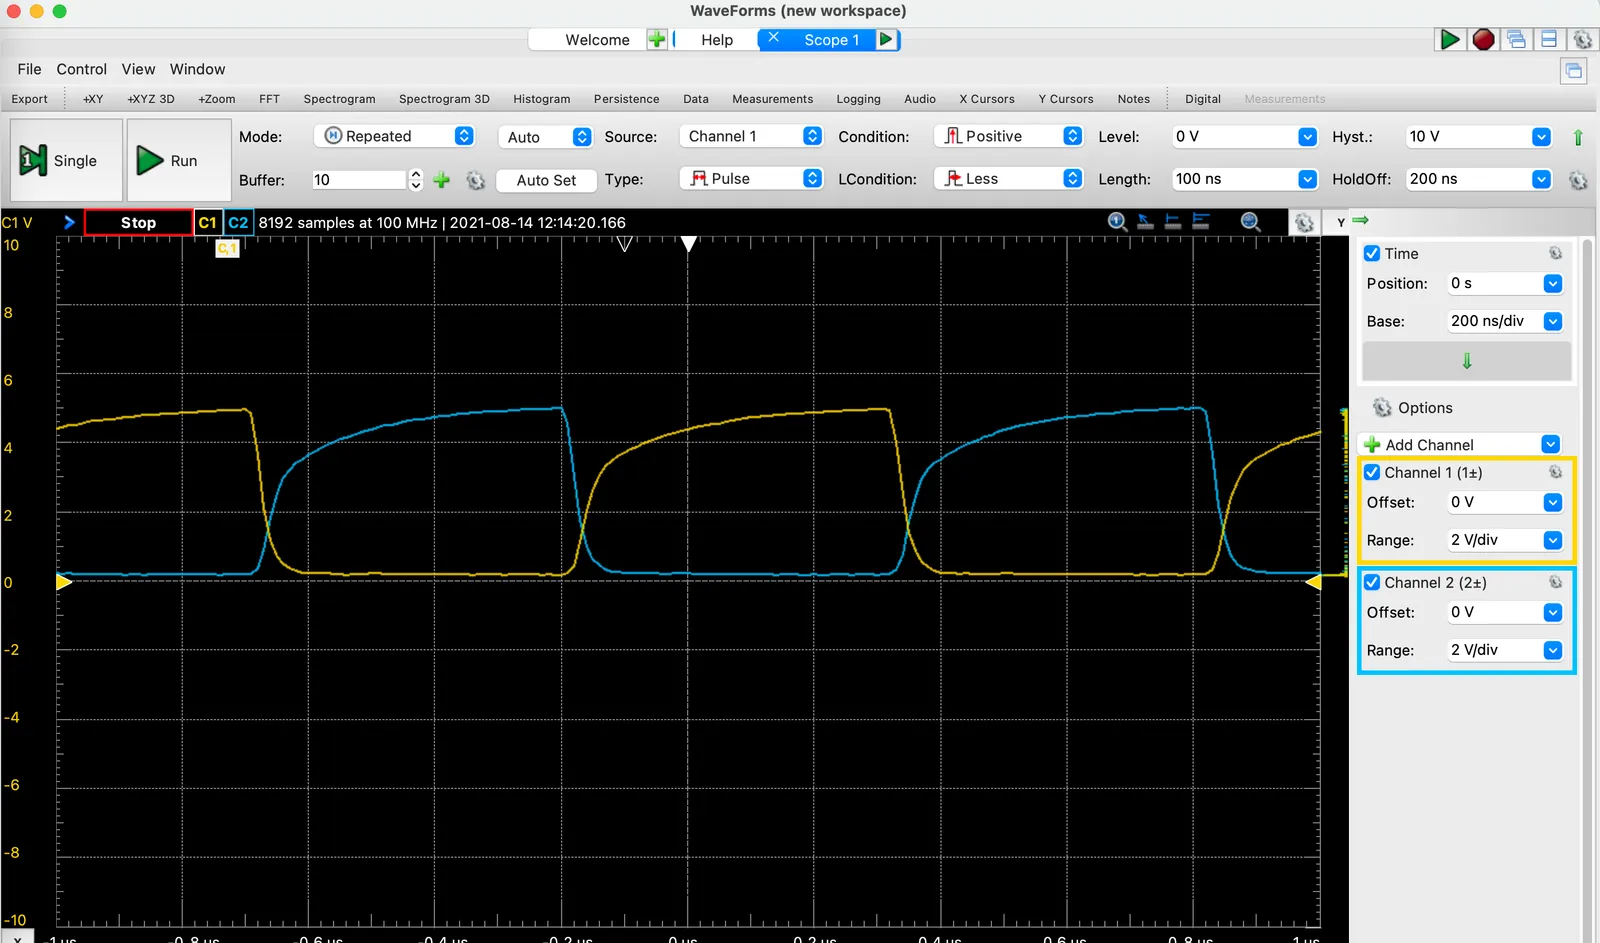Stop all instruments with the red octagon
The height and width of the screenshot is (943, 1600).
click(1483, 39)
